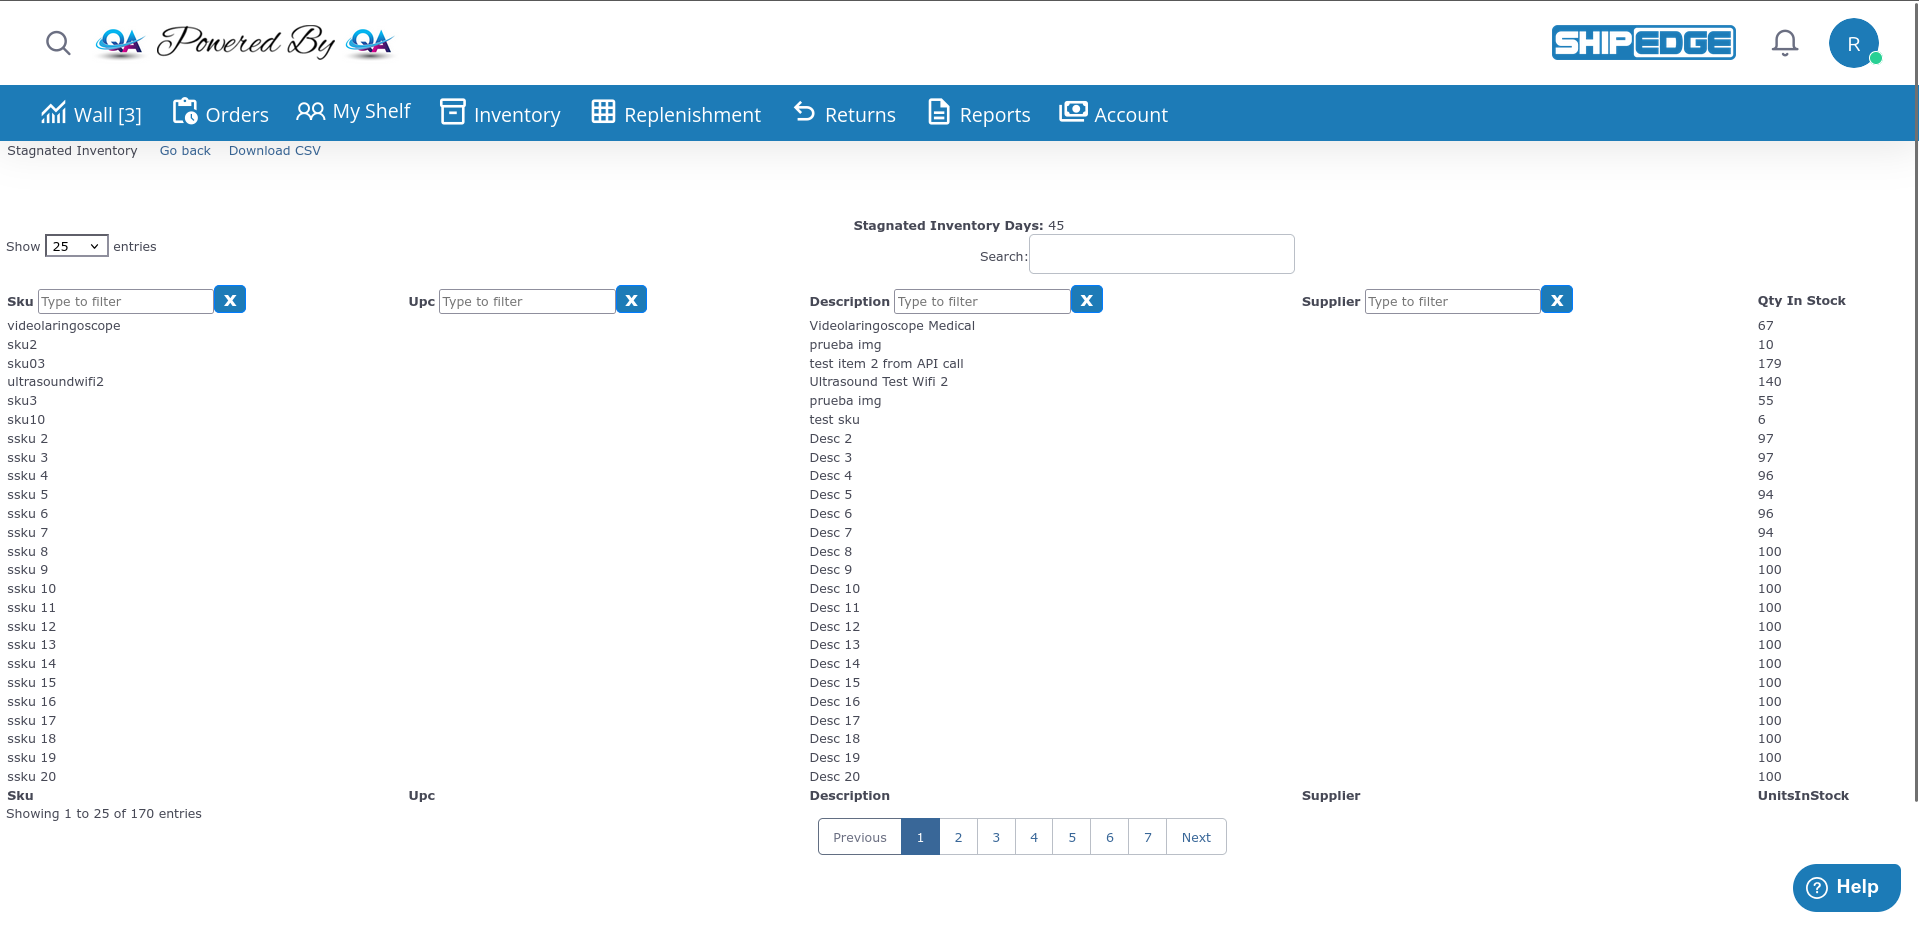Screen dimensions: 1919x934
Task: Open the Help widget
Action: (1845, 887)
